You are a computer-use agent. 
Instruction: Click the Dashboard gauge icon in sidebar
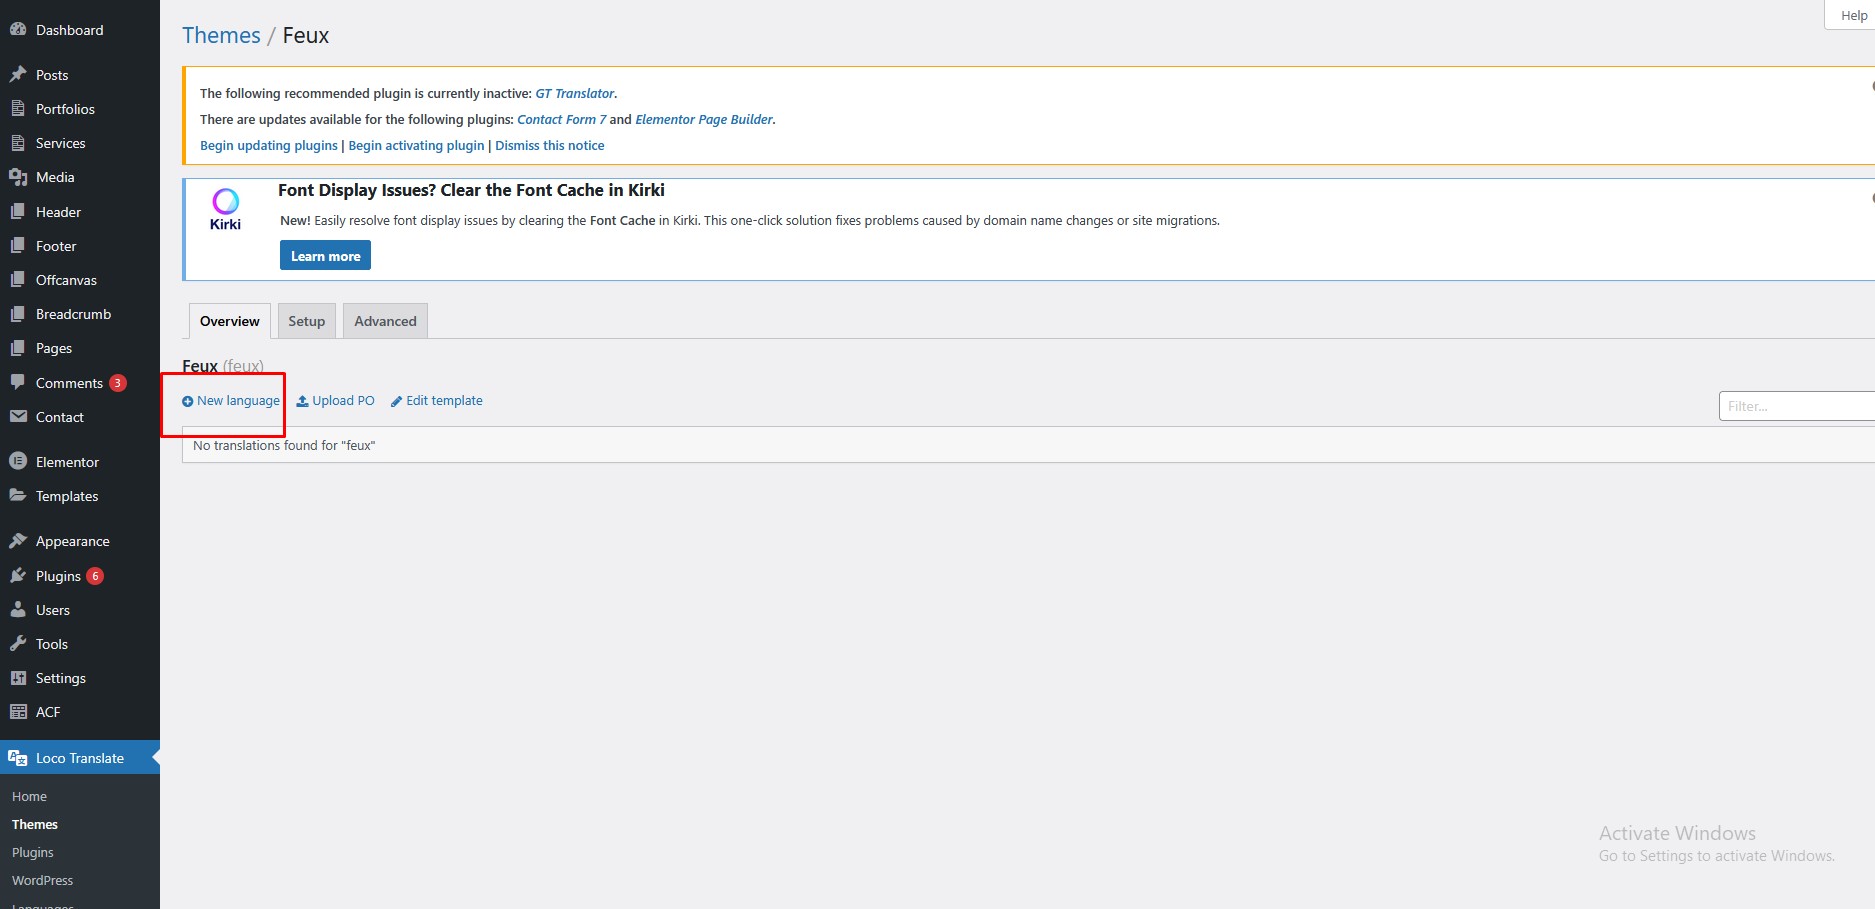18,30
